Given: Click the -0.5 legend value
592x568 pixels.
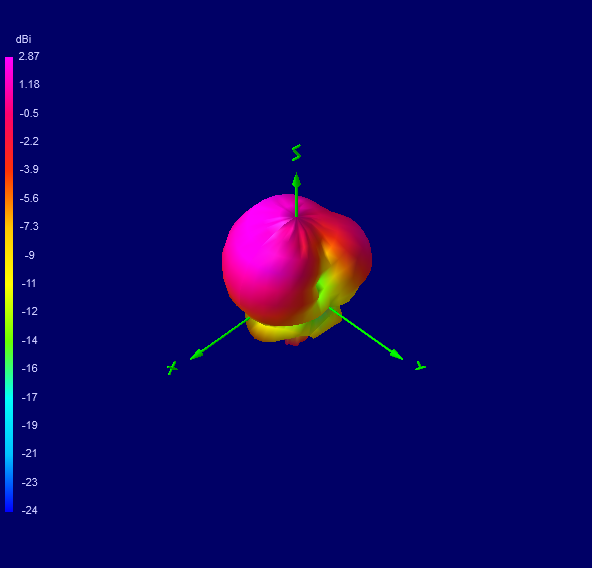Looking at the screenshot, I should point(29,113).
